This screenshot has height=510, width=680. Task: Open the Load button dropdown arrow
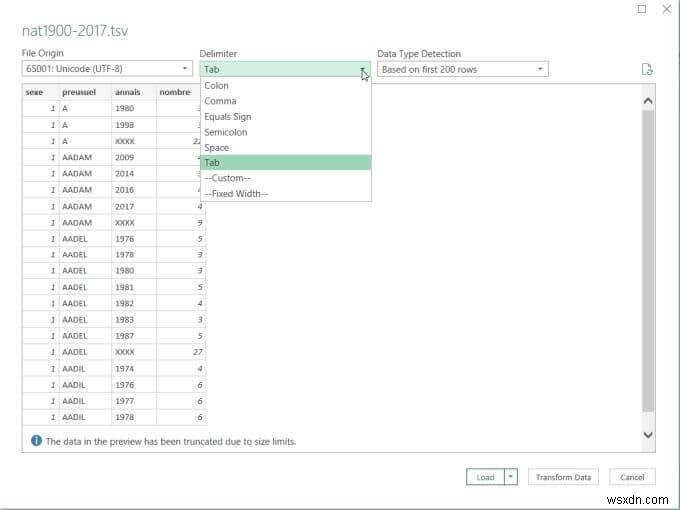(x=511, y=477)
